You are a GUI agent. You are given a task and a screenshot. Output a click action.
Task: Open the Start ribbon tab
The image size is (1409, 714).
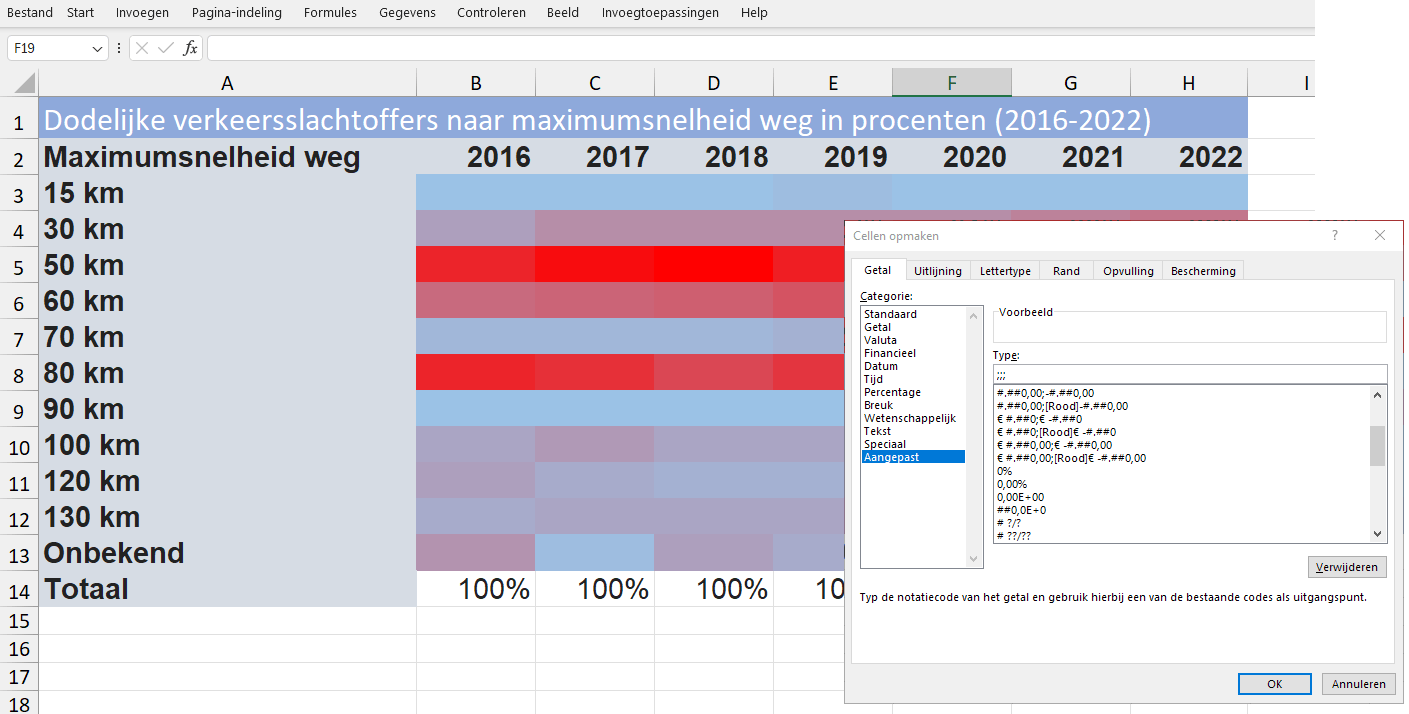(81, 13)
